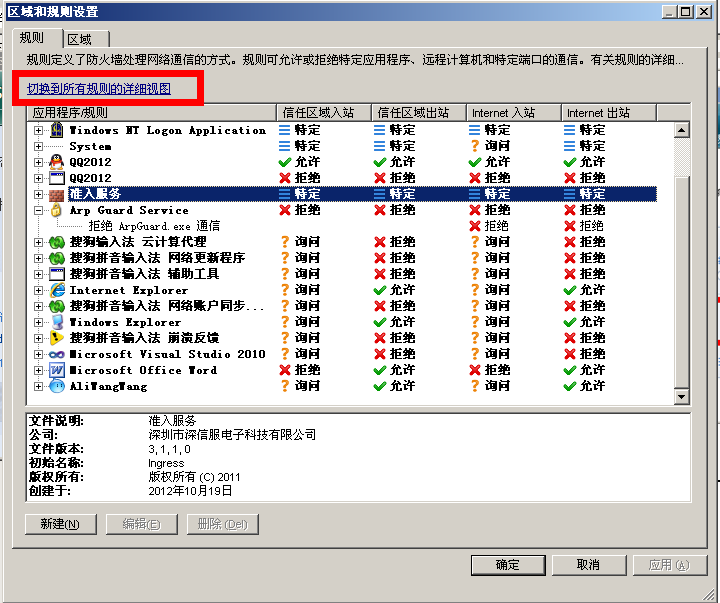This screenshot has height=603, width=720.
Task: Click the 搜狗拼音输入法 崩溃反馈 warning icon
Action: (56, 338)
